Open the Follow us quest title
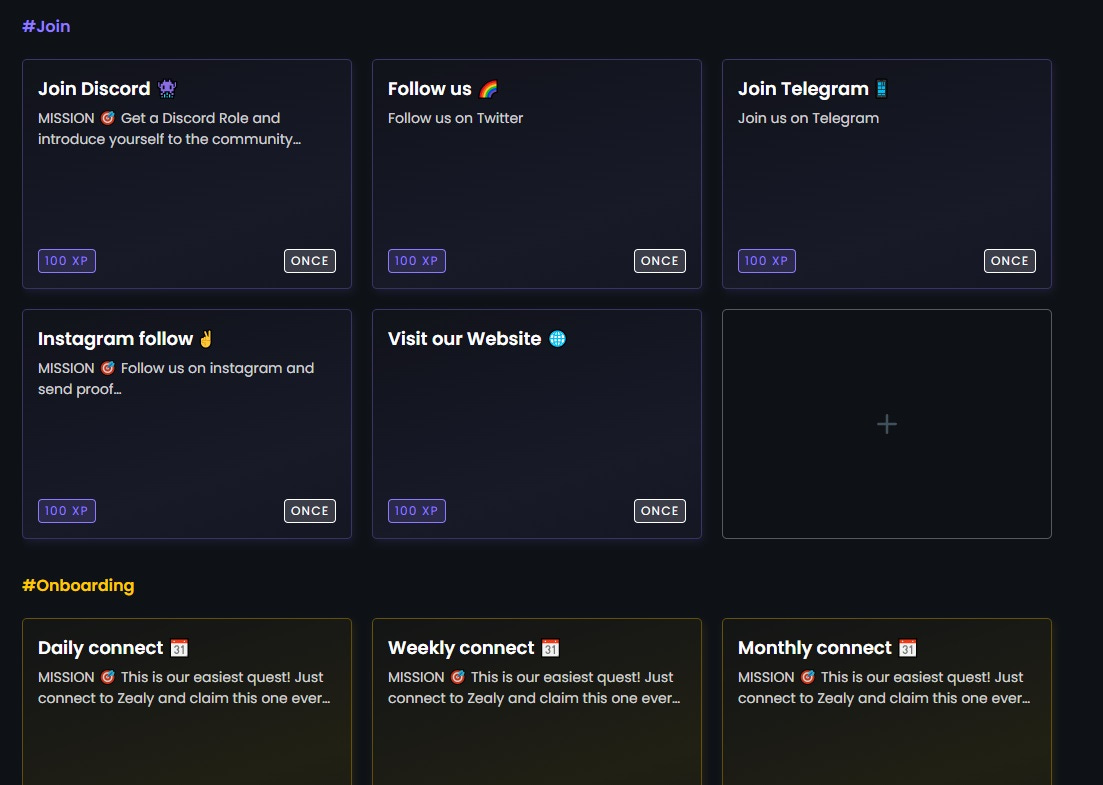 pyautogui.click(x=430, y=89)
